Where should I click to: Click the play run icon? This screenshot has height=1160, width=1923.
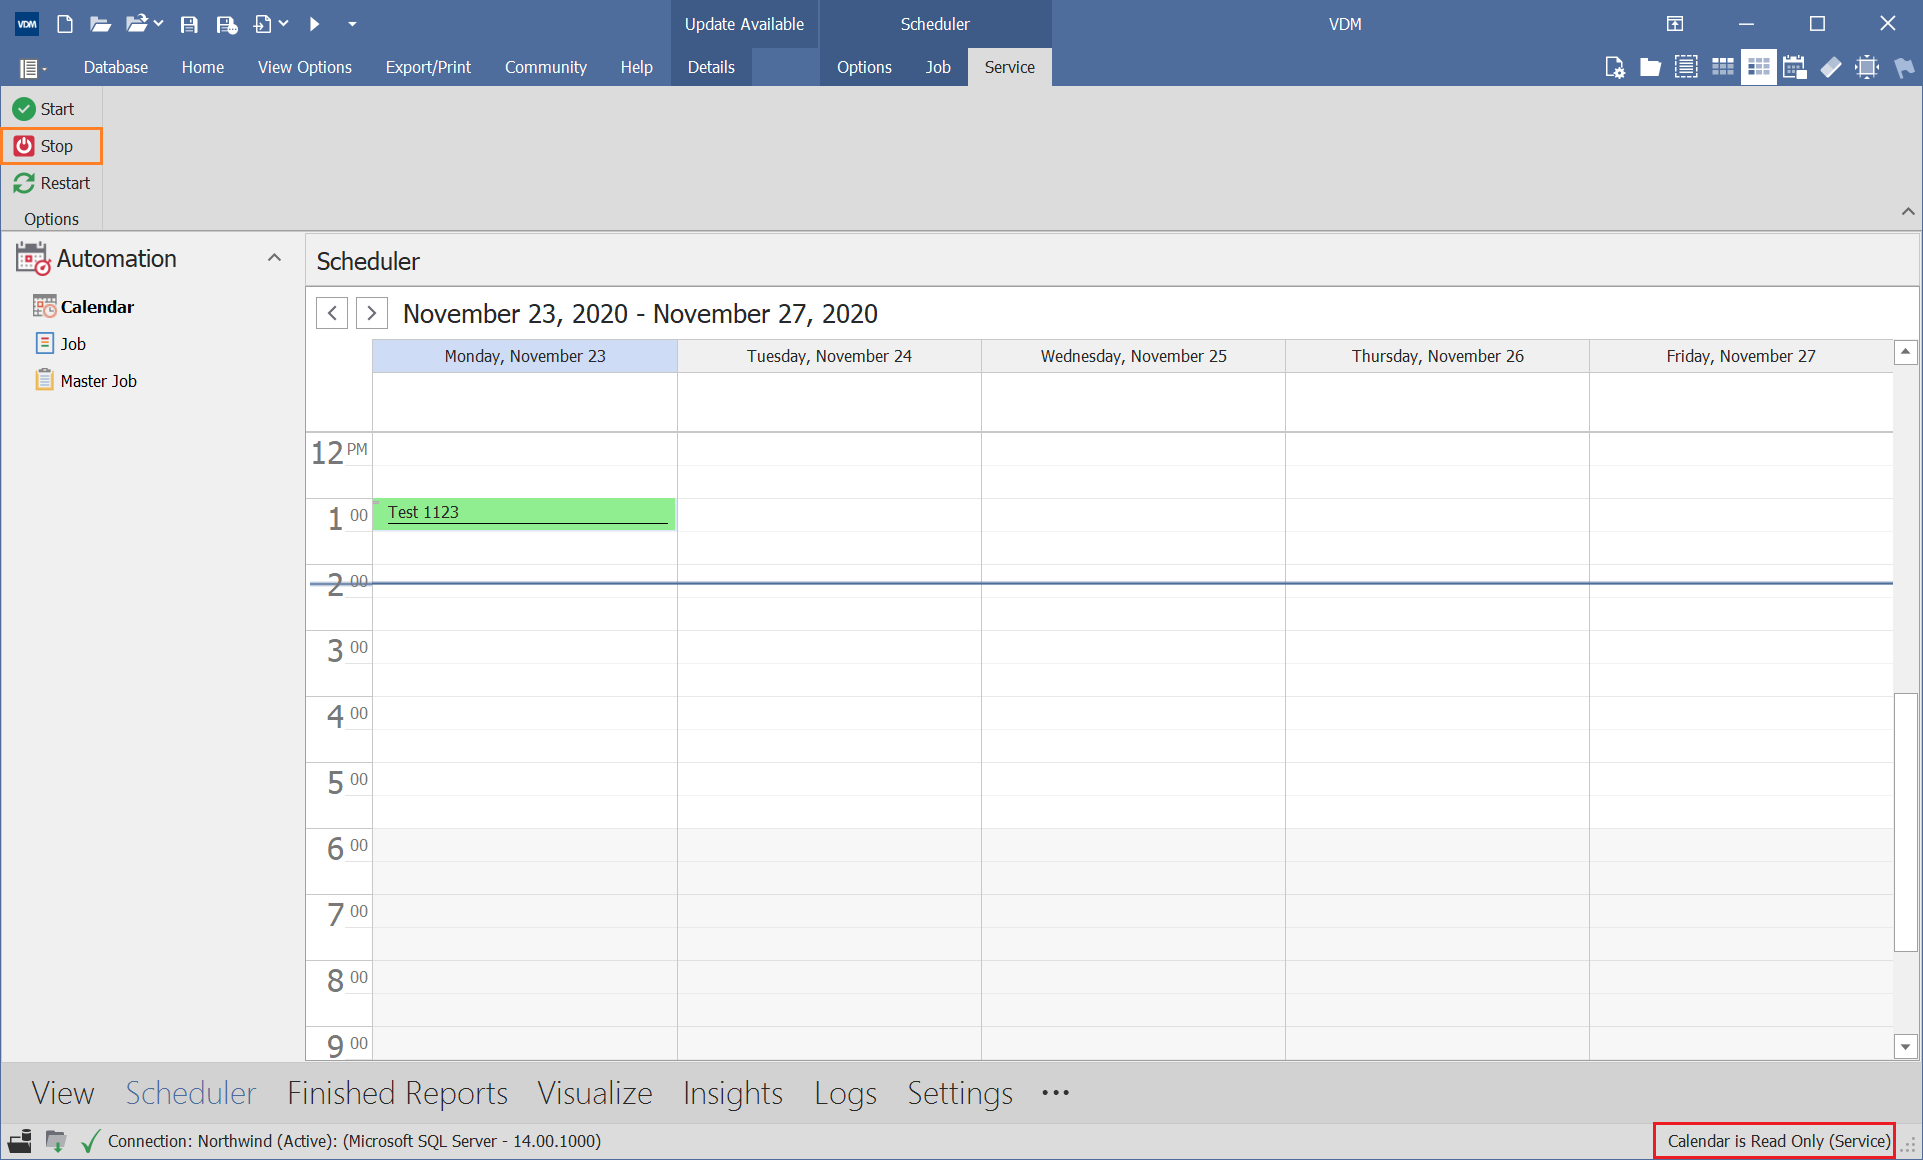coord(314,24)
